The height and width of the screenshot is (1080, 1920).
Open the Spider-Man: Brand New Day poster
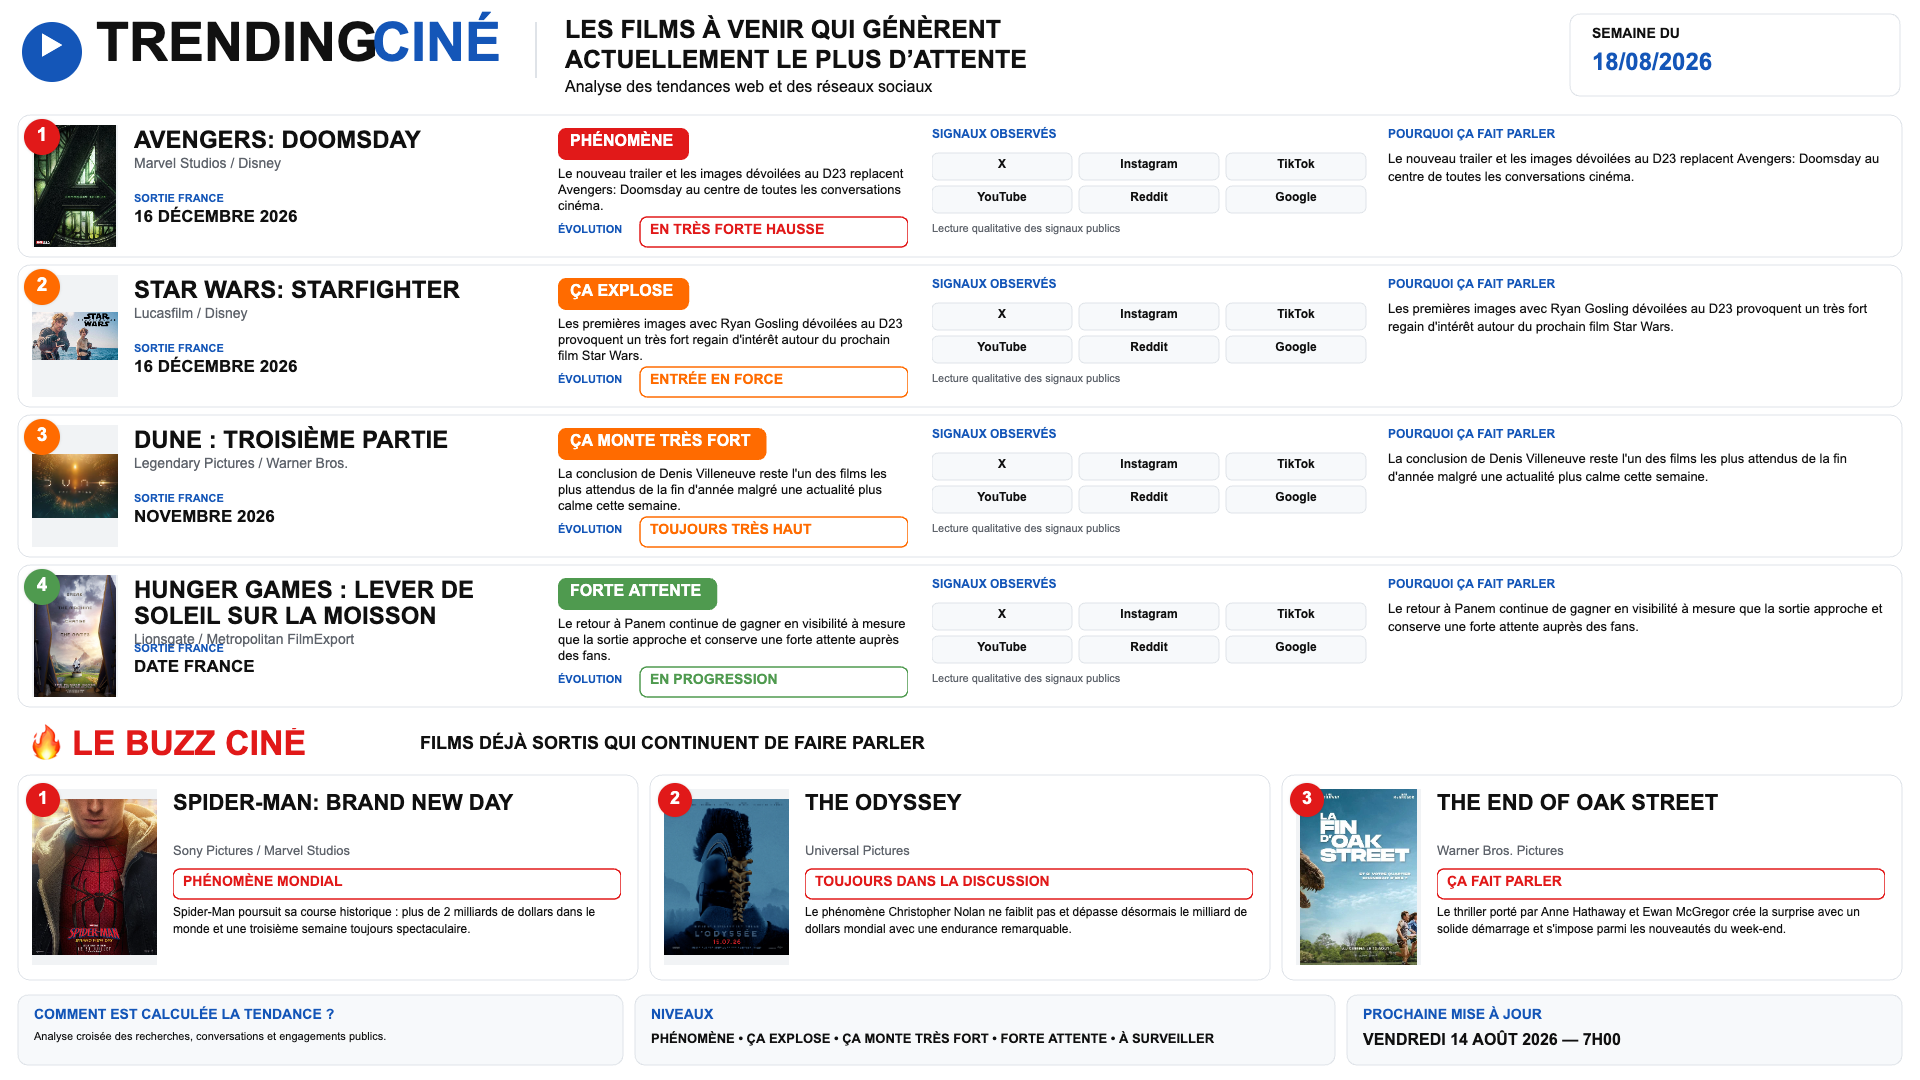[95, 877]
